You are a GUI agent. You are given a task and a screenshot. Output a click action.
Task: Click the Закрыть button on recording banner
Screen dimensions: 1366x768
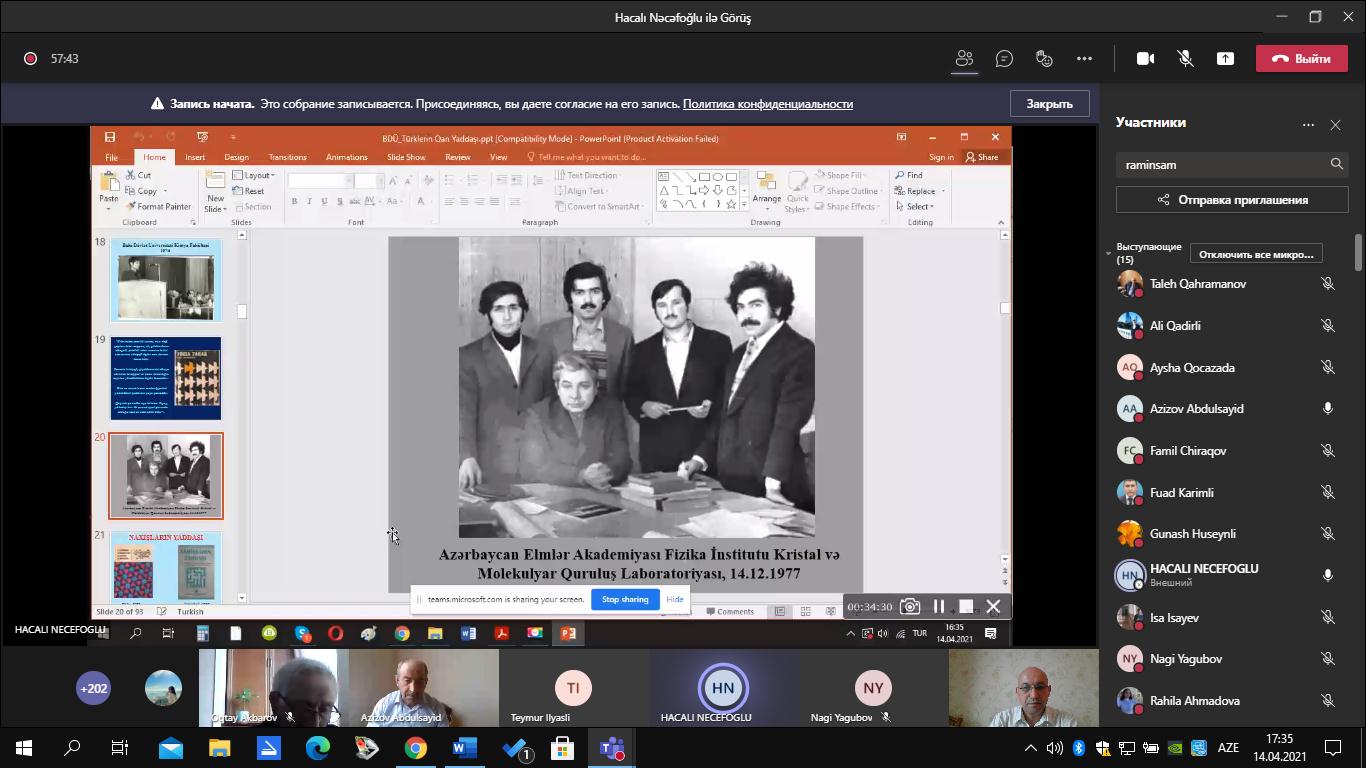tap(1048, 104)
